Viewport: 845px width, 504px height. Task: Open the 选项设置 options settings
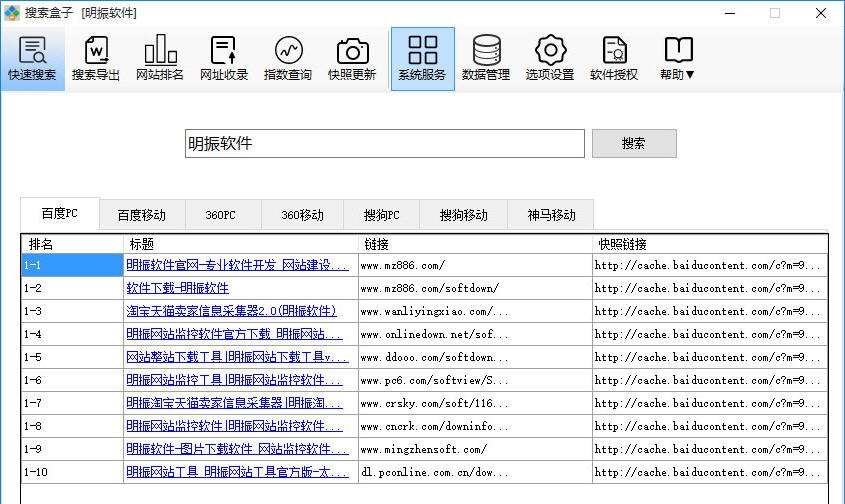click(x=550, y=59)
